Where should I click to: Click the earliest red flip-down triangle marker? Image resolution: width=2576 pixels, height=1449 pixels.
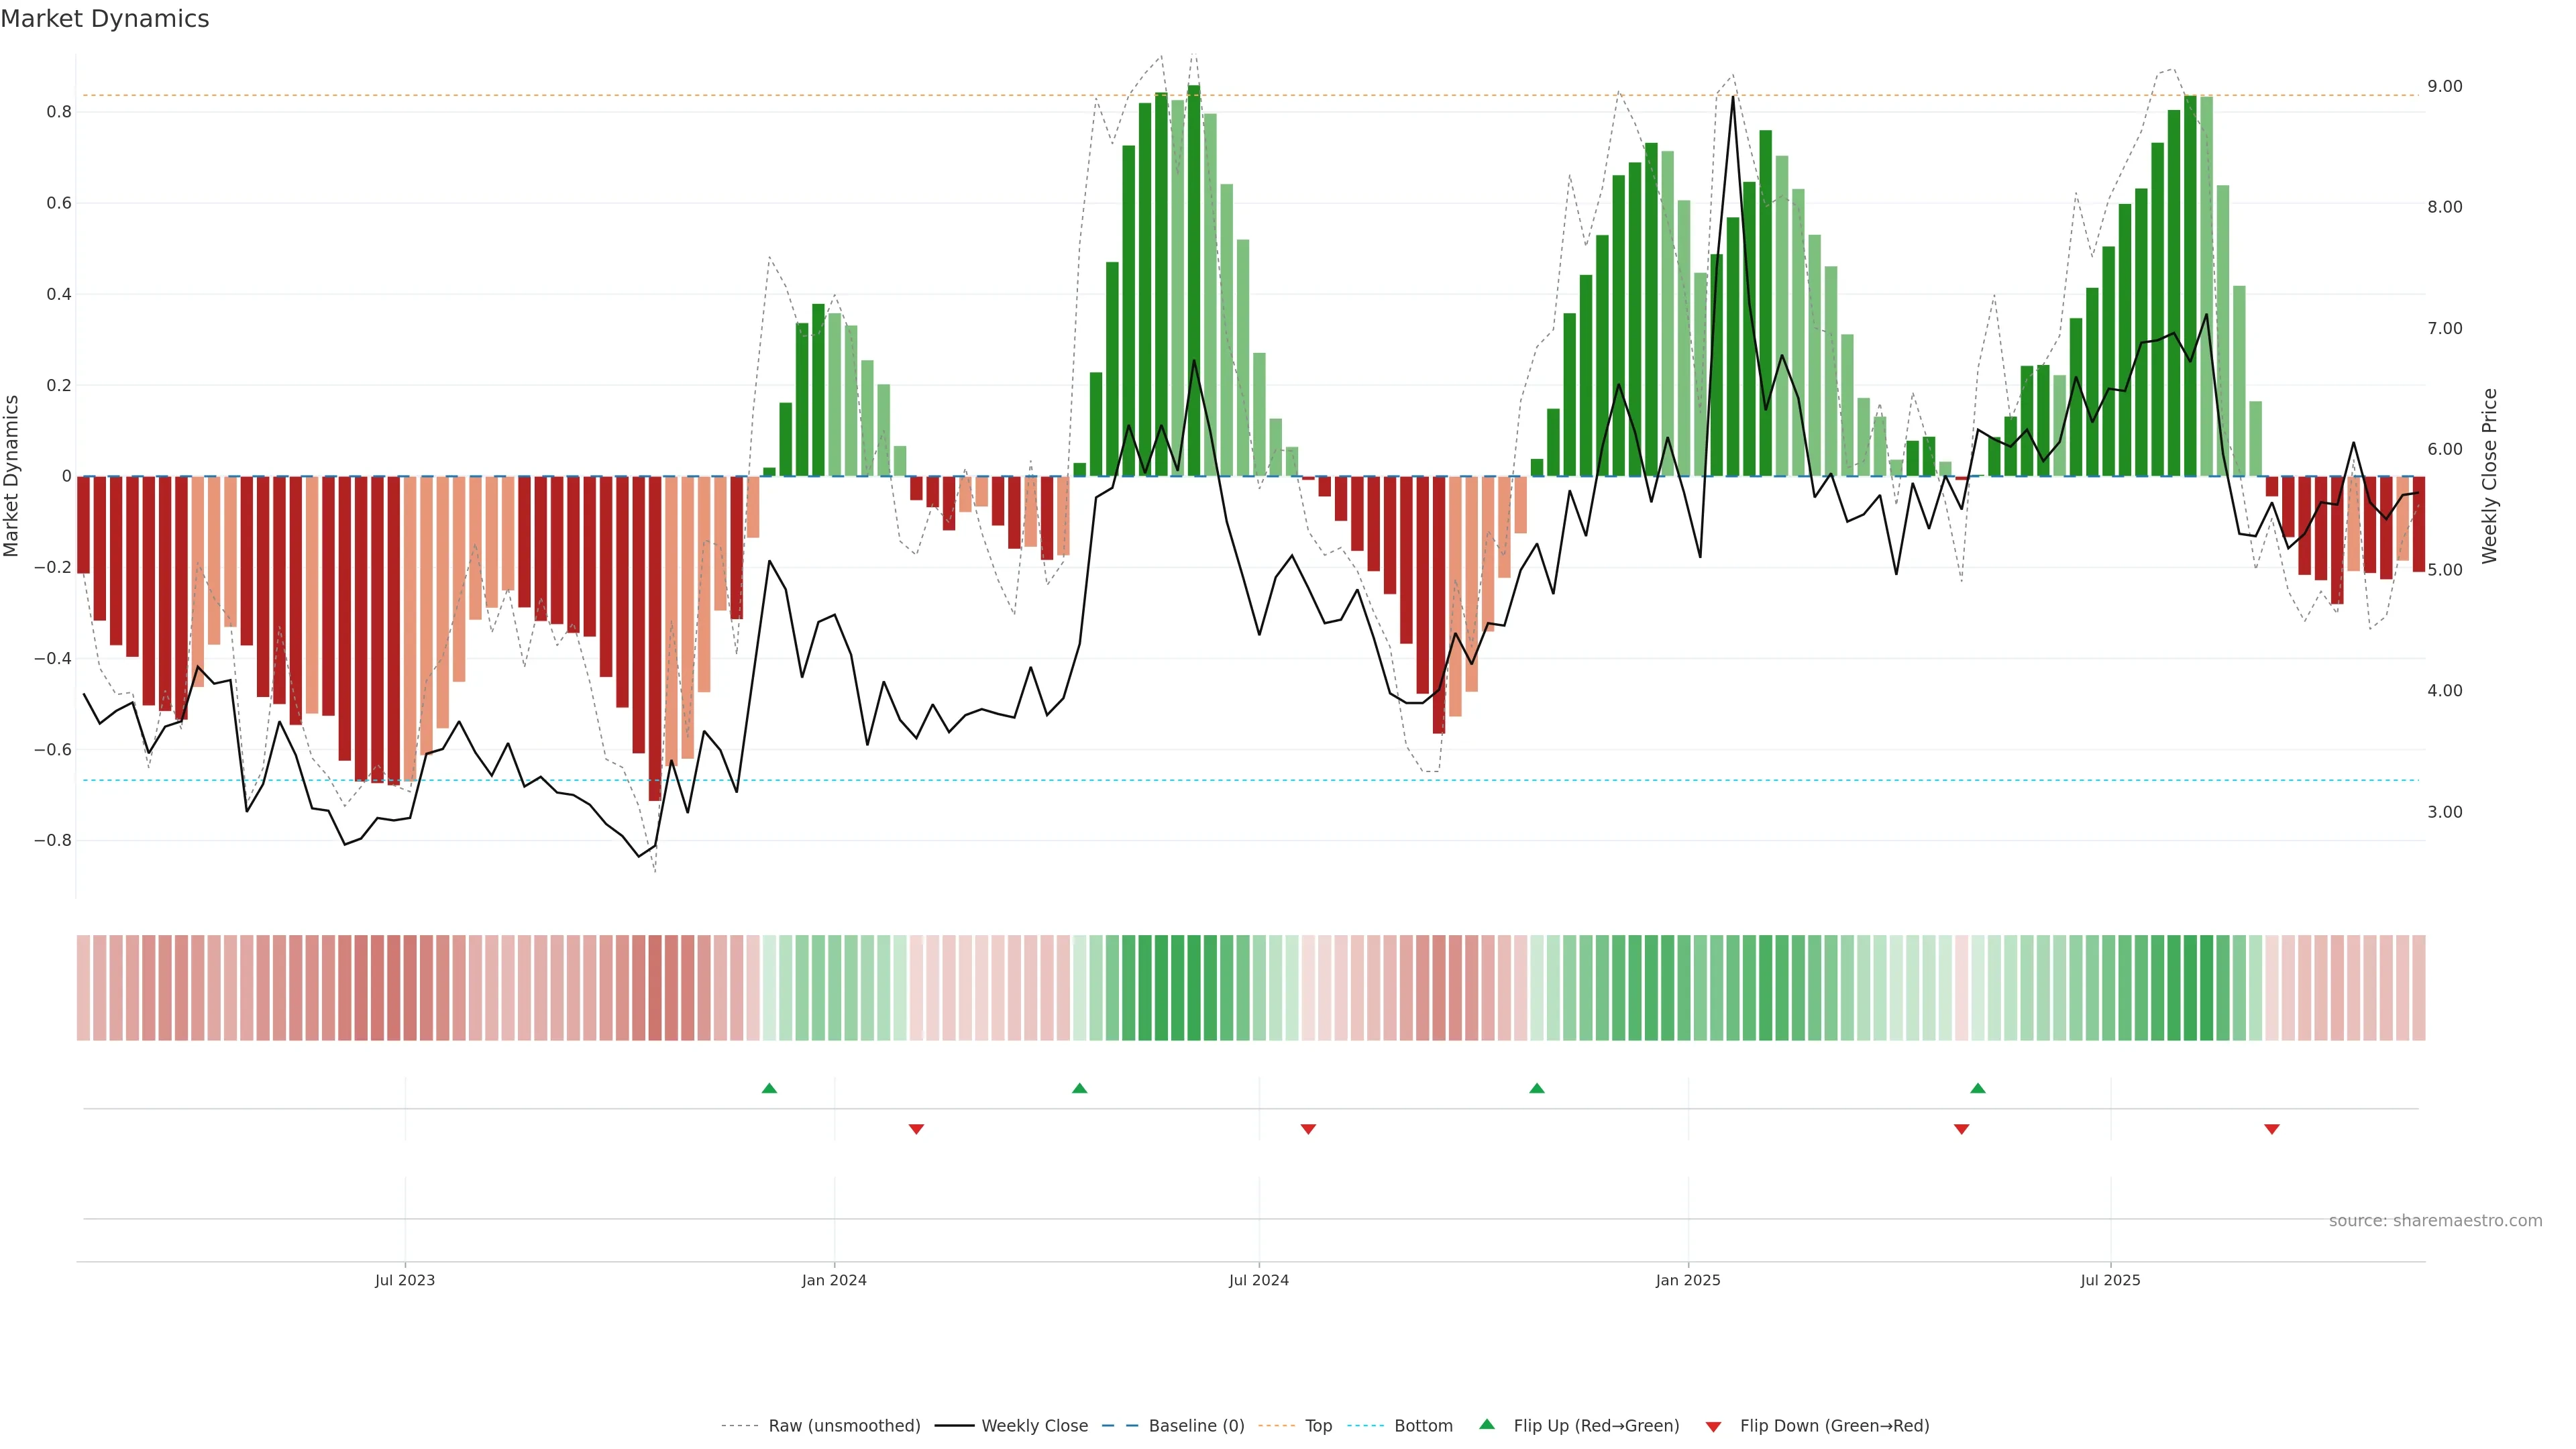(916, 1129)
